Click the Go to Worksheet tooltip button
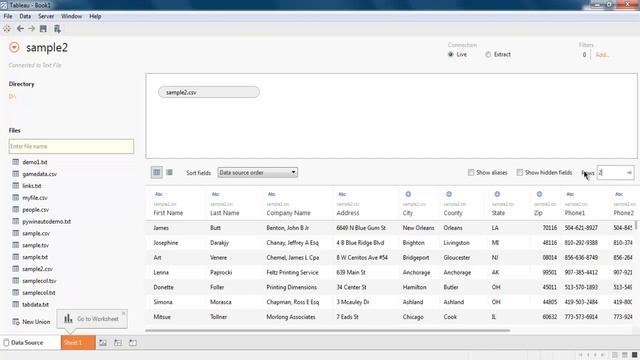Image resolution: width=640 pixels, height=360 pixels. (x=92, y=319)
